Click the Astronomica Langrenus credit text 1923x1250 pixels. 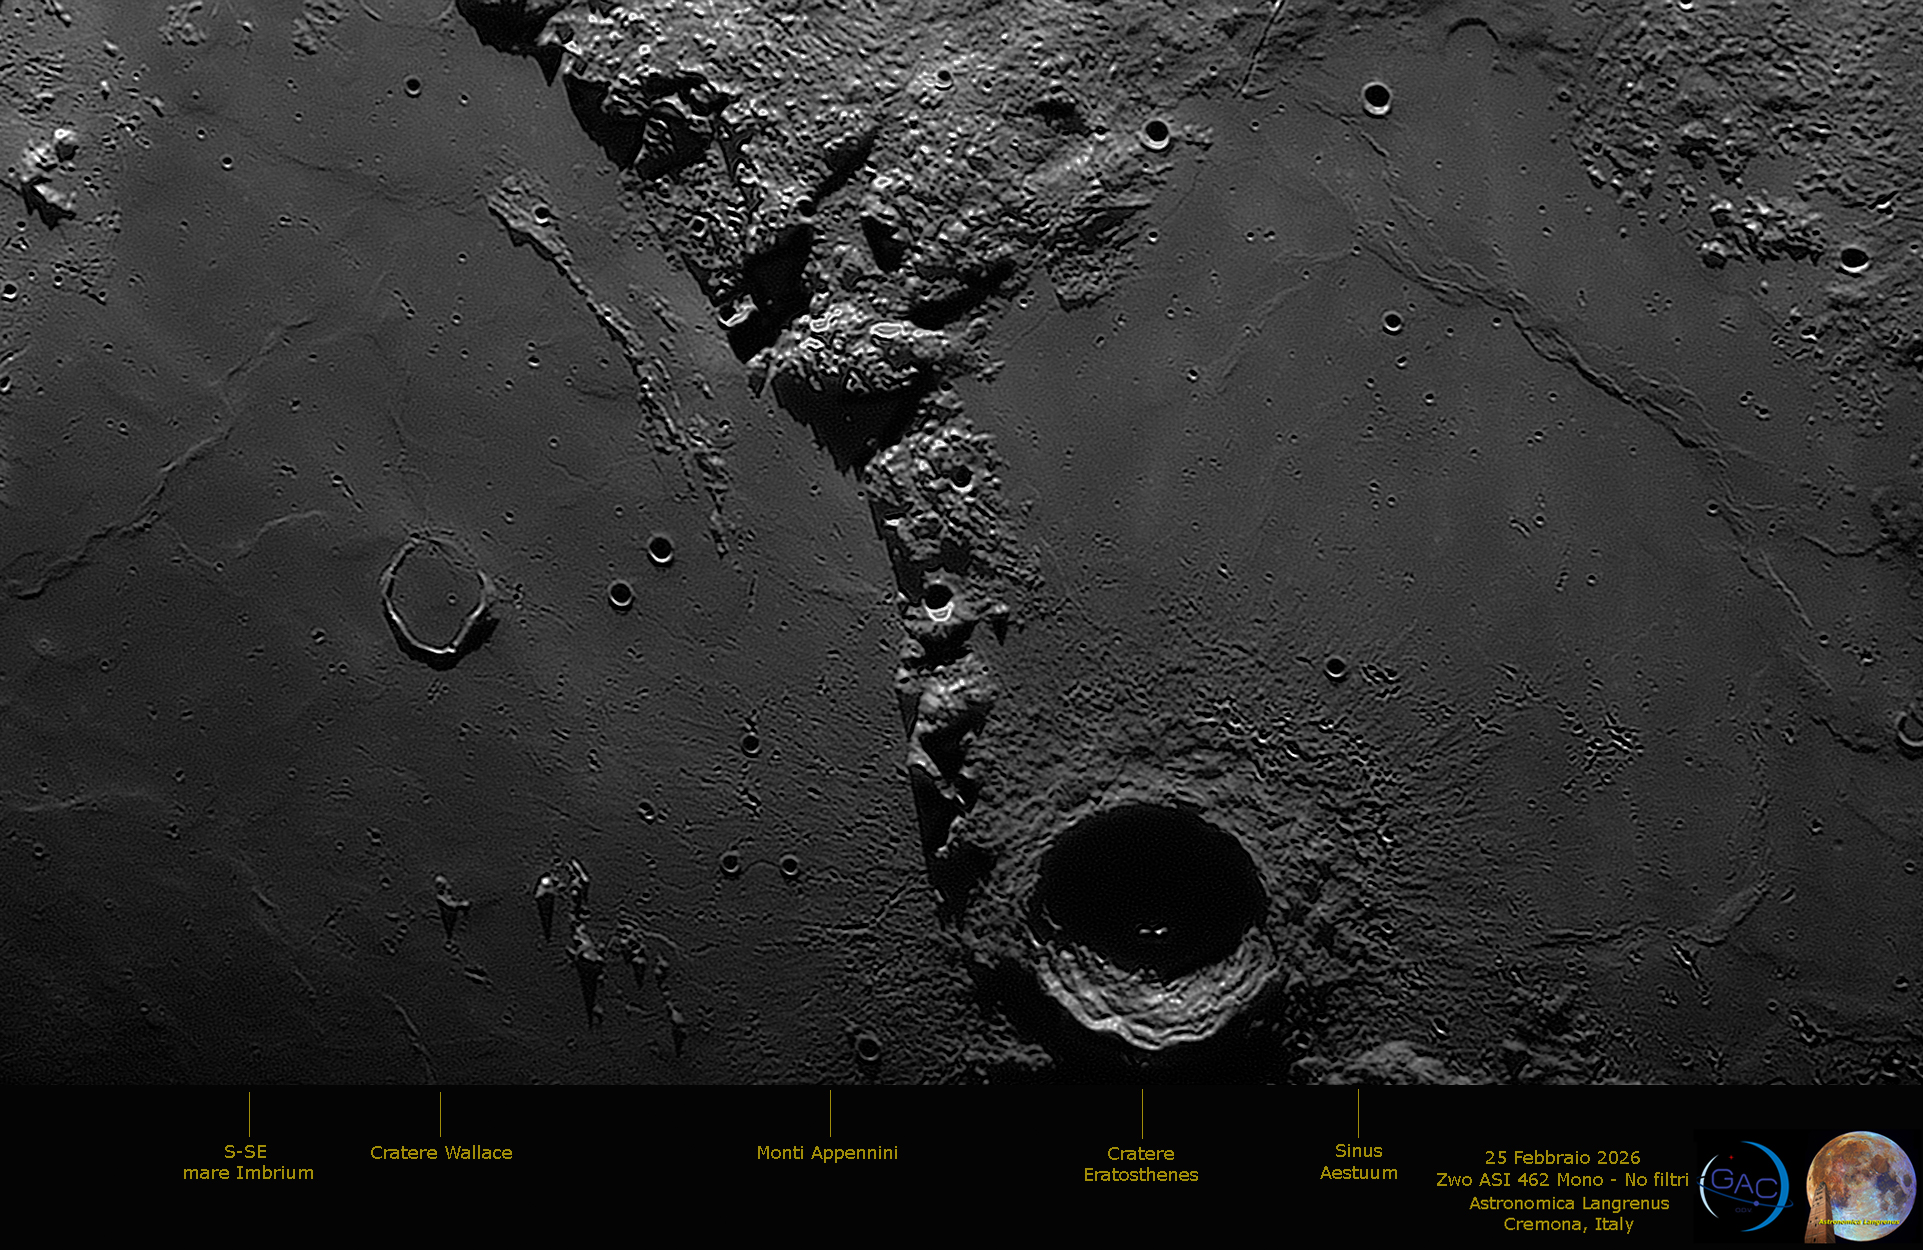[1568, 1203]
